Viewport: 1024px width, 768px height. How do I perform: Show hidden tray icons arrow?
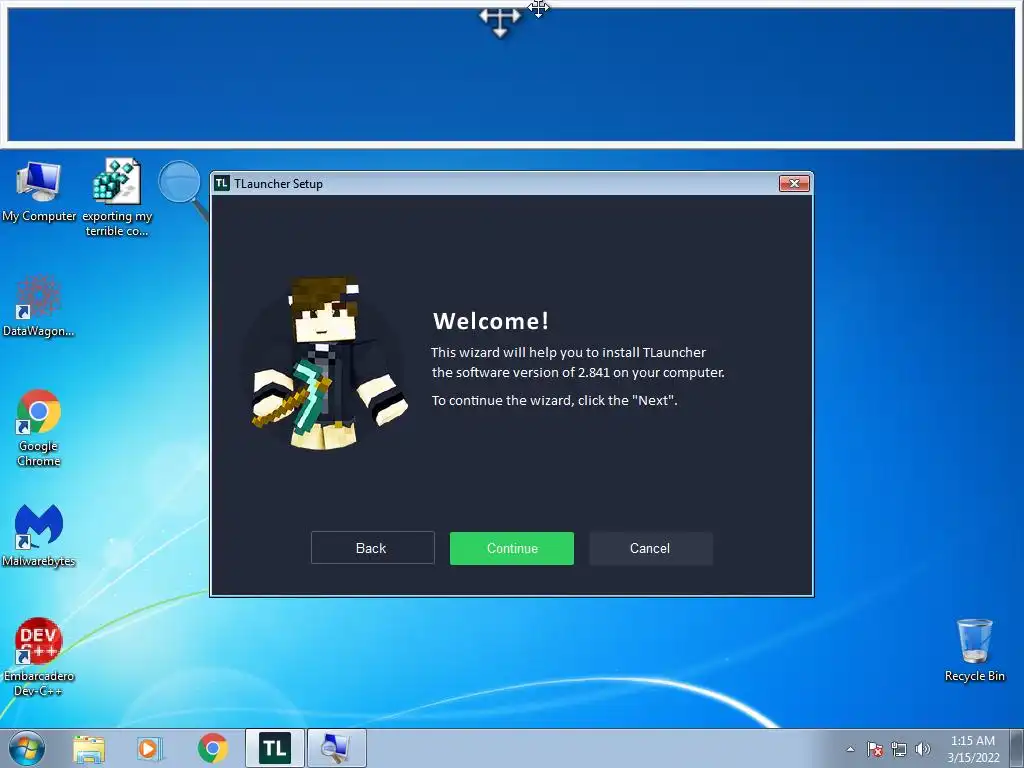pos(850,749)
